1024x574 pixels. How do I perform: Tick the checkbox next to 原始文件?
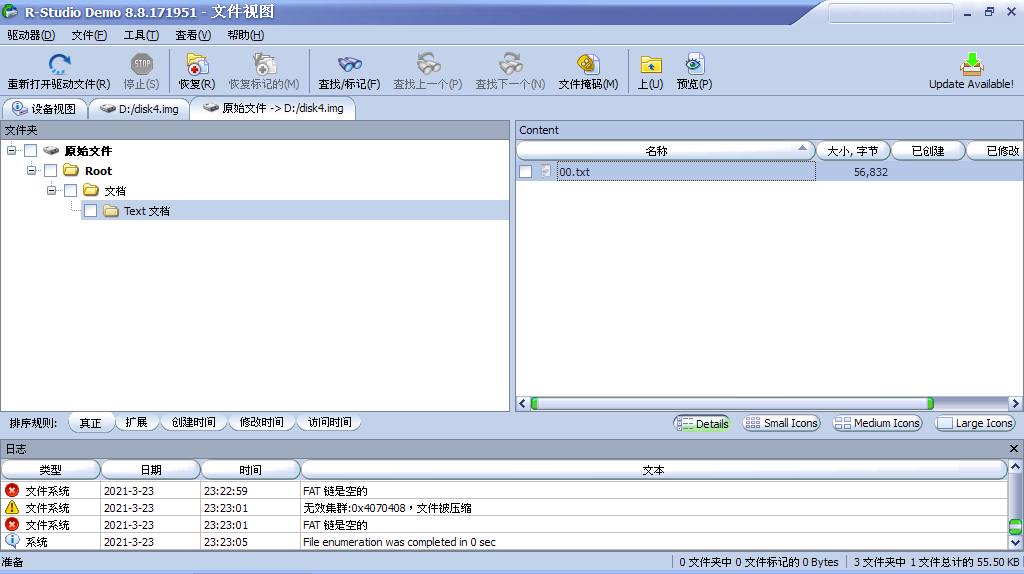pos(31,151)
